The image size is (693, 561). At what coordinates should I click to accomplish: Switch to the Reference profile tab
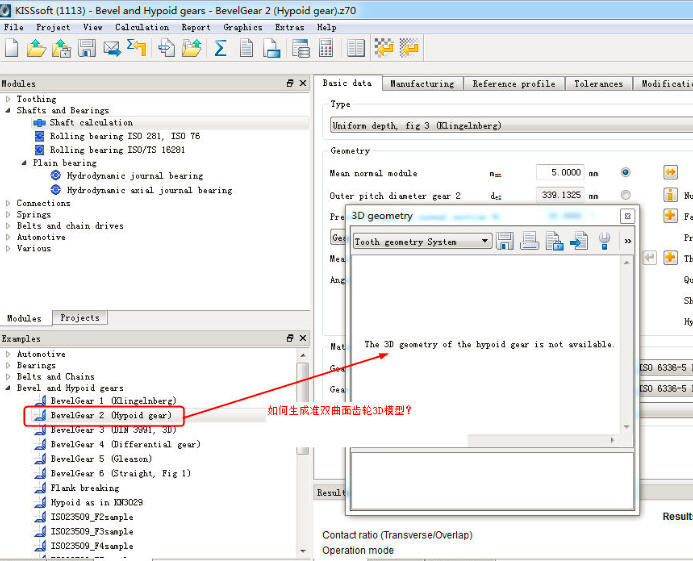514,84
